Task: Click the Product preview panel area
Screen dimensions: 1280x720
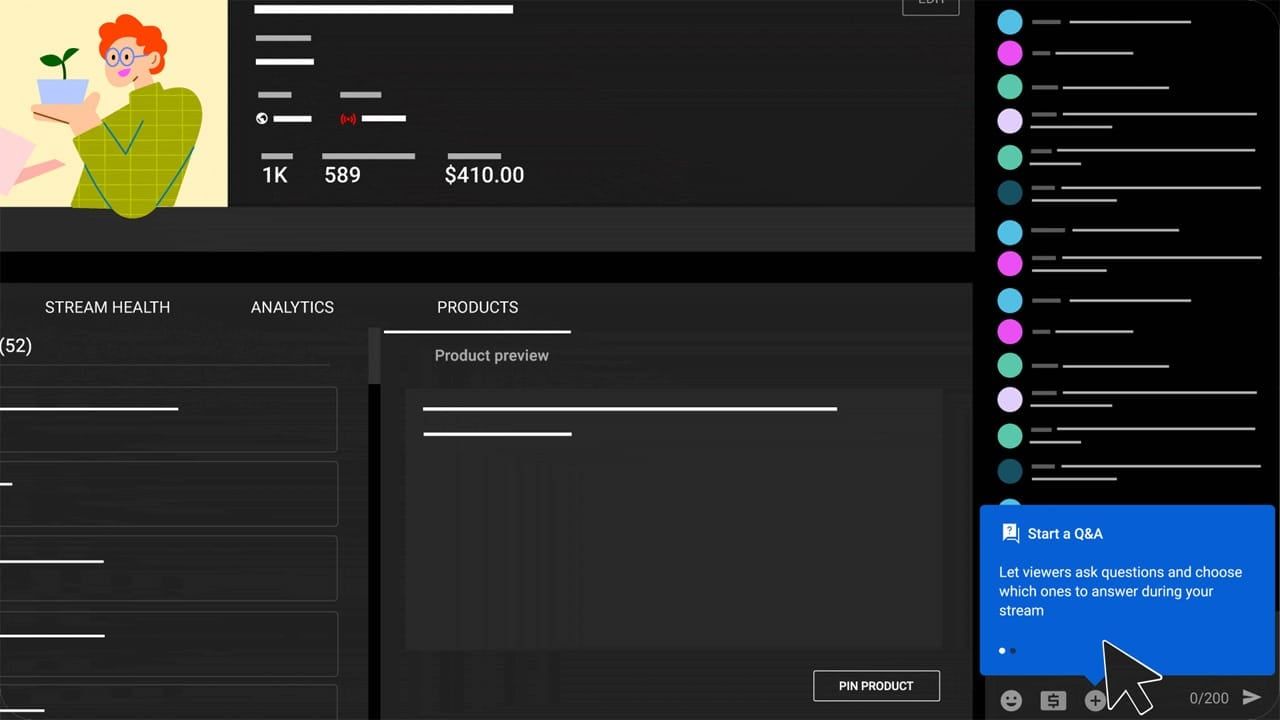Action: coord(673,518)
